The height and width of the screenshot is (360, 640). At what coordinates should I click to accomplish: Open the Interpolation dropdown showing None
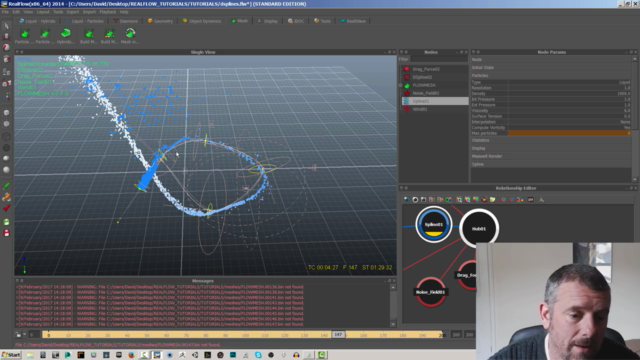pyautogui.click(x=569, y=122)
